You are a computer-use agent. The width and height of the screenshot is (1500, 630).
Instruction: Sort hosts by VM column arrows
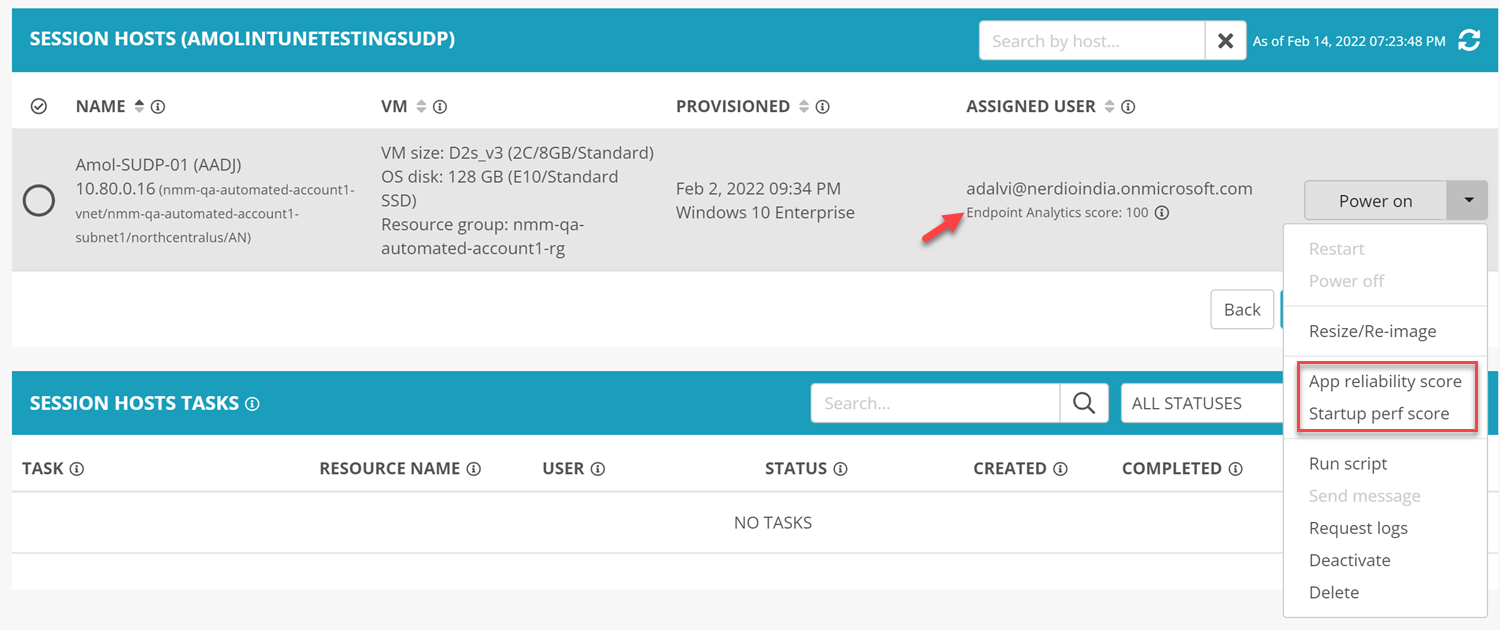(421, 106)
